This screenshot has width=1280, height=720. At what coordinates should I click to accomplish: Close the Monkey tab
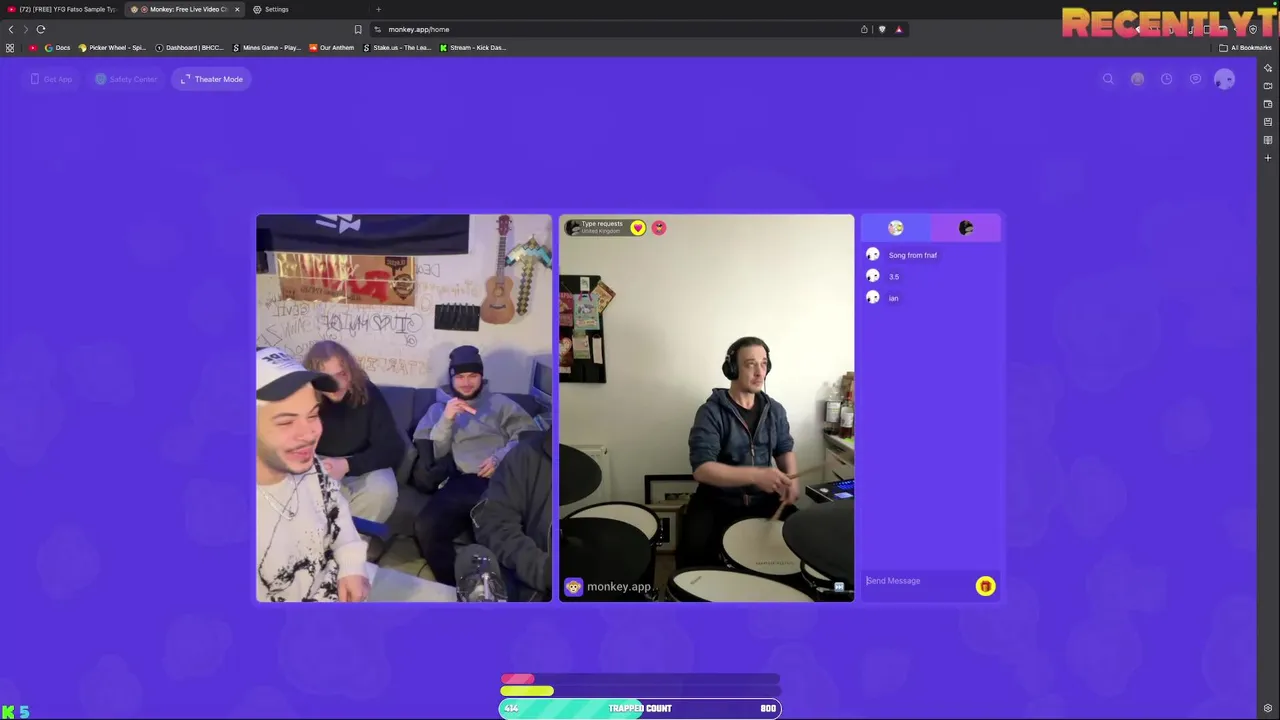[x=237, y=9]
